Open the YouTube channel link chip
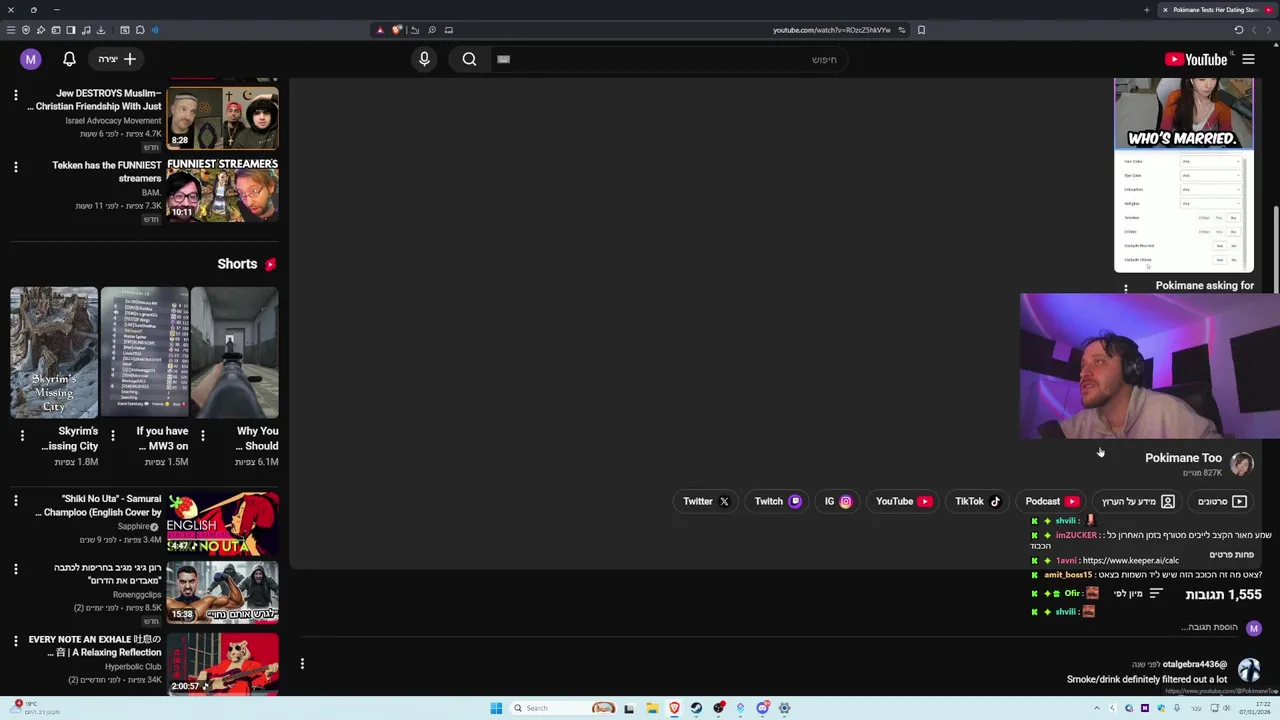The width and height of the screenshot is (1280, 720). point(903,501)
